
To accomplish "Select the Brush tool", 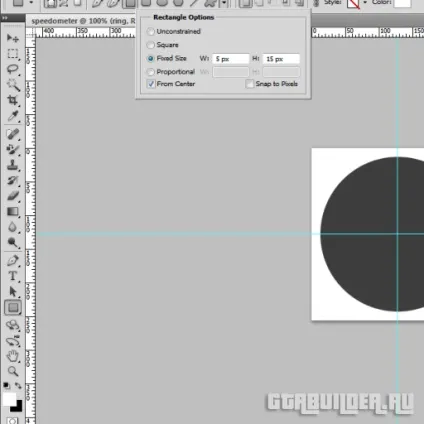I will point(13,149).
